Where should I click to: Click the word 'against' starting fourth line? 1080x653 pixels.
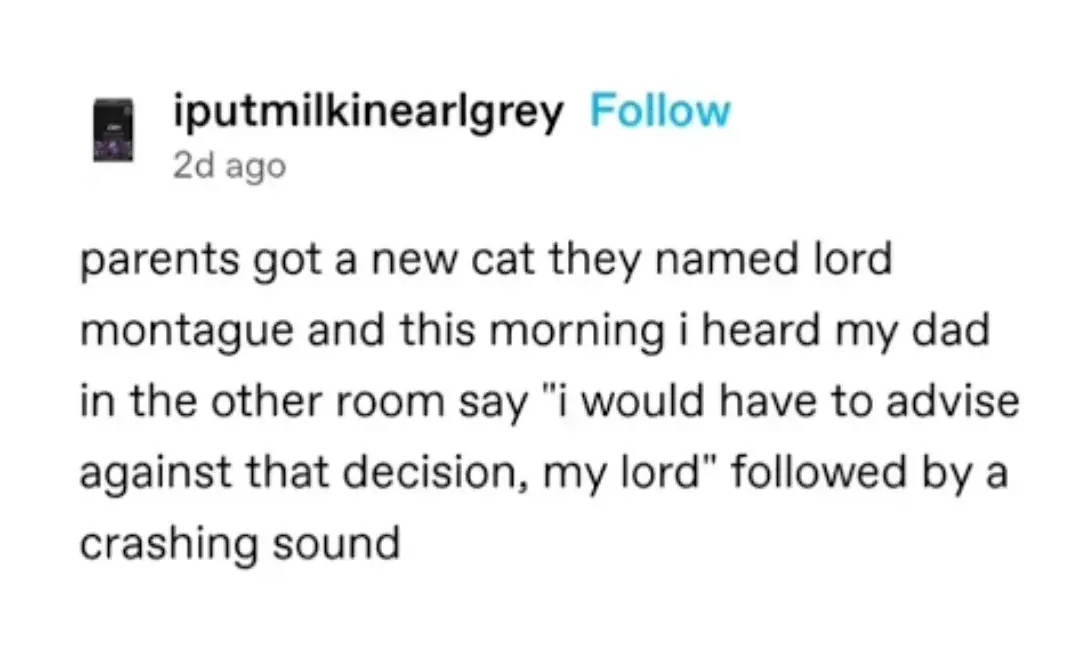click(156, 473)
